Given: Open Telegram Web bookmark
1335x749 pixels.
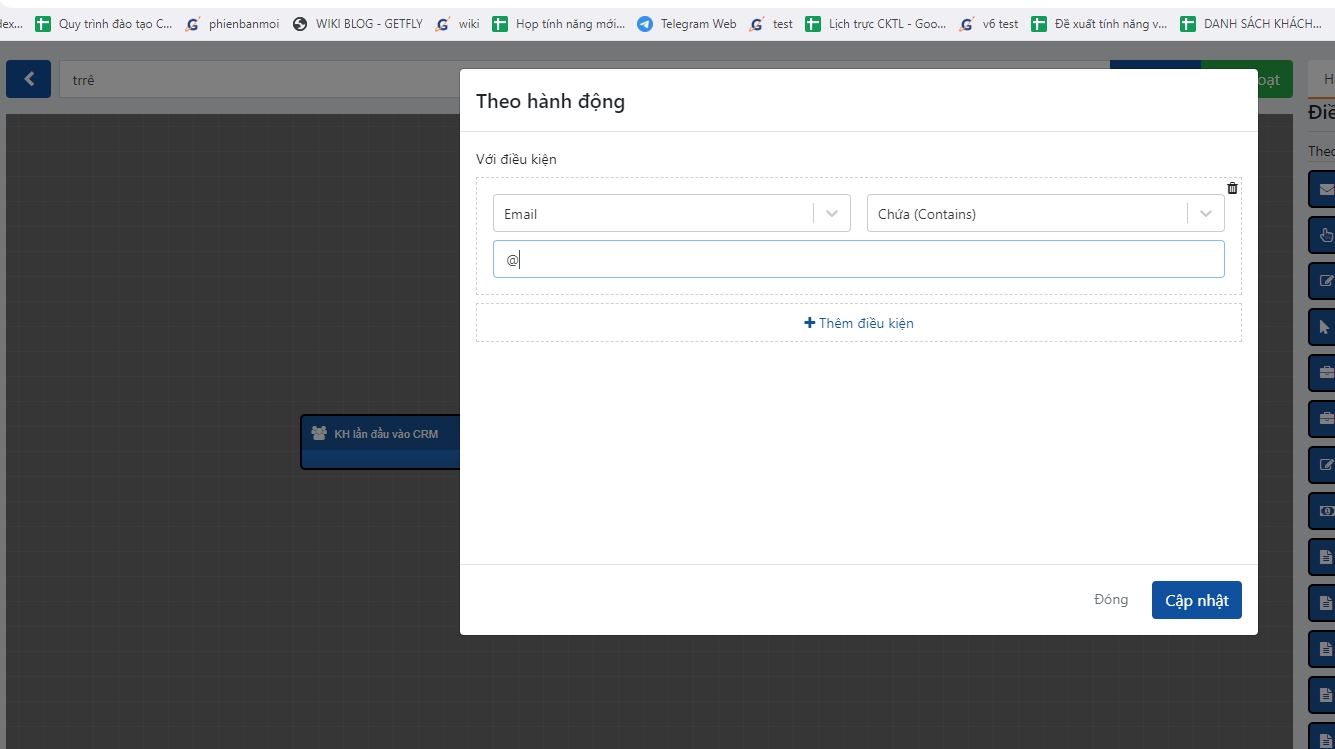Looking at the screenshot, I should coord(687,24).
